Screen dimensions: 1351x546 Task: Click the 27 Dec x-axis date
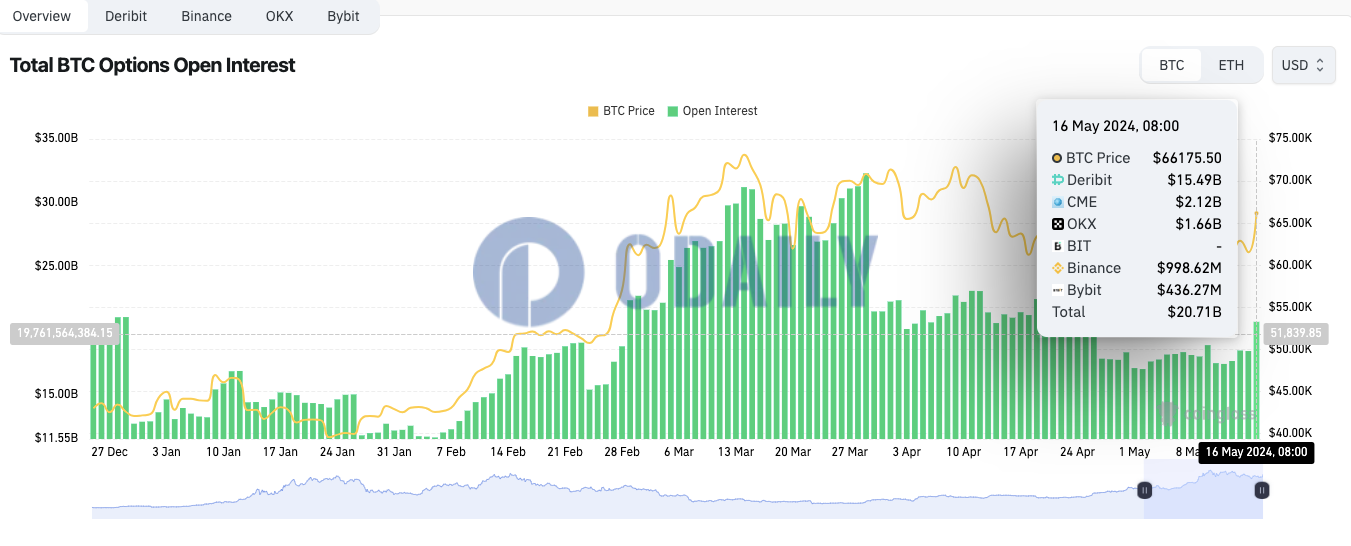[x=109, y=452]
